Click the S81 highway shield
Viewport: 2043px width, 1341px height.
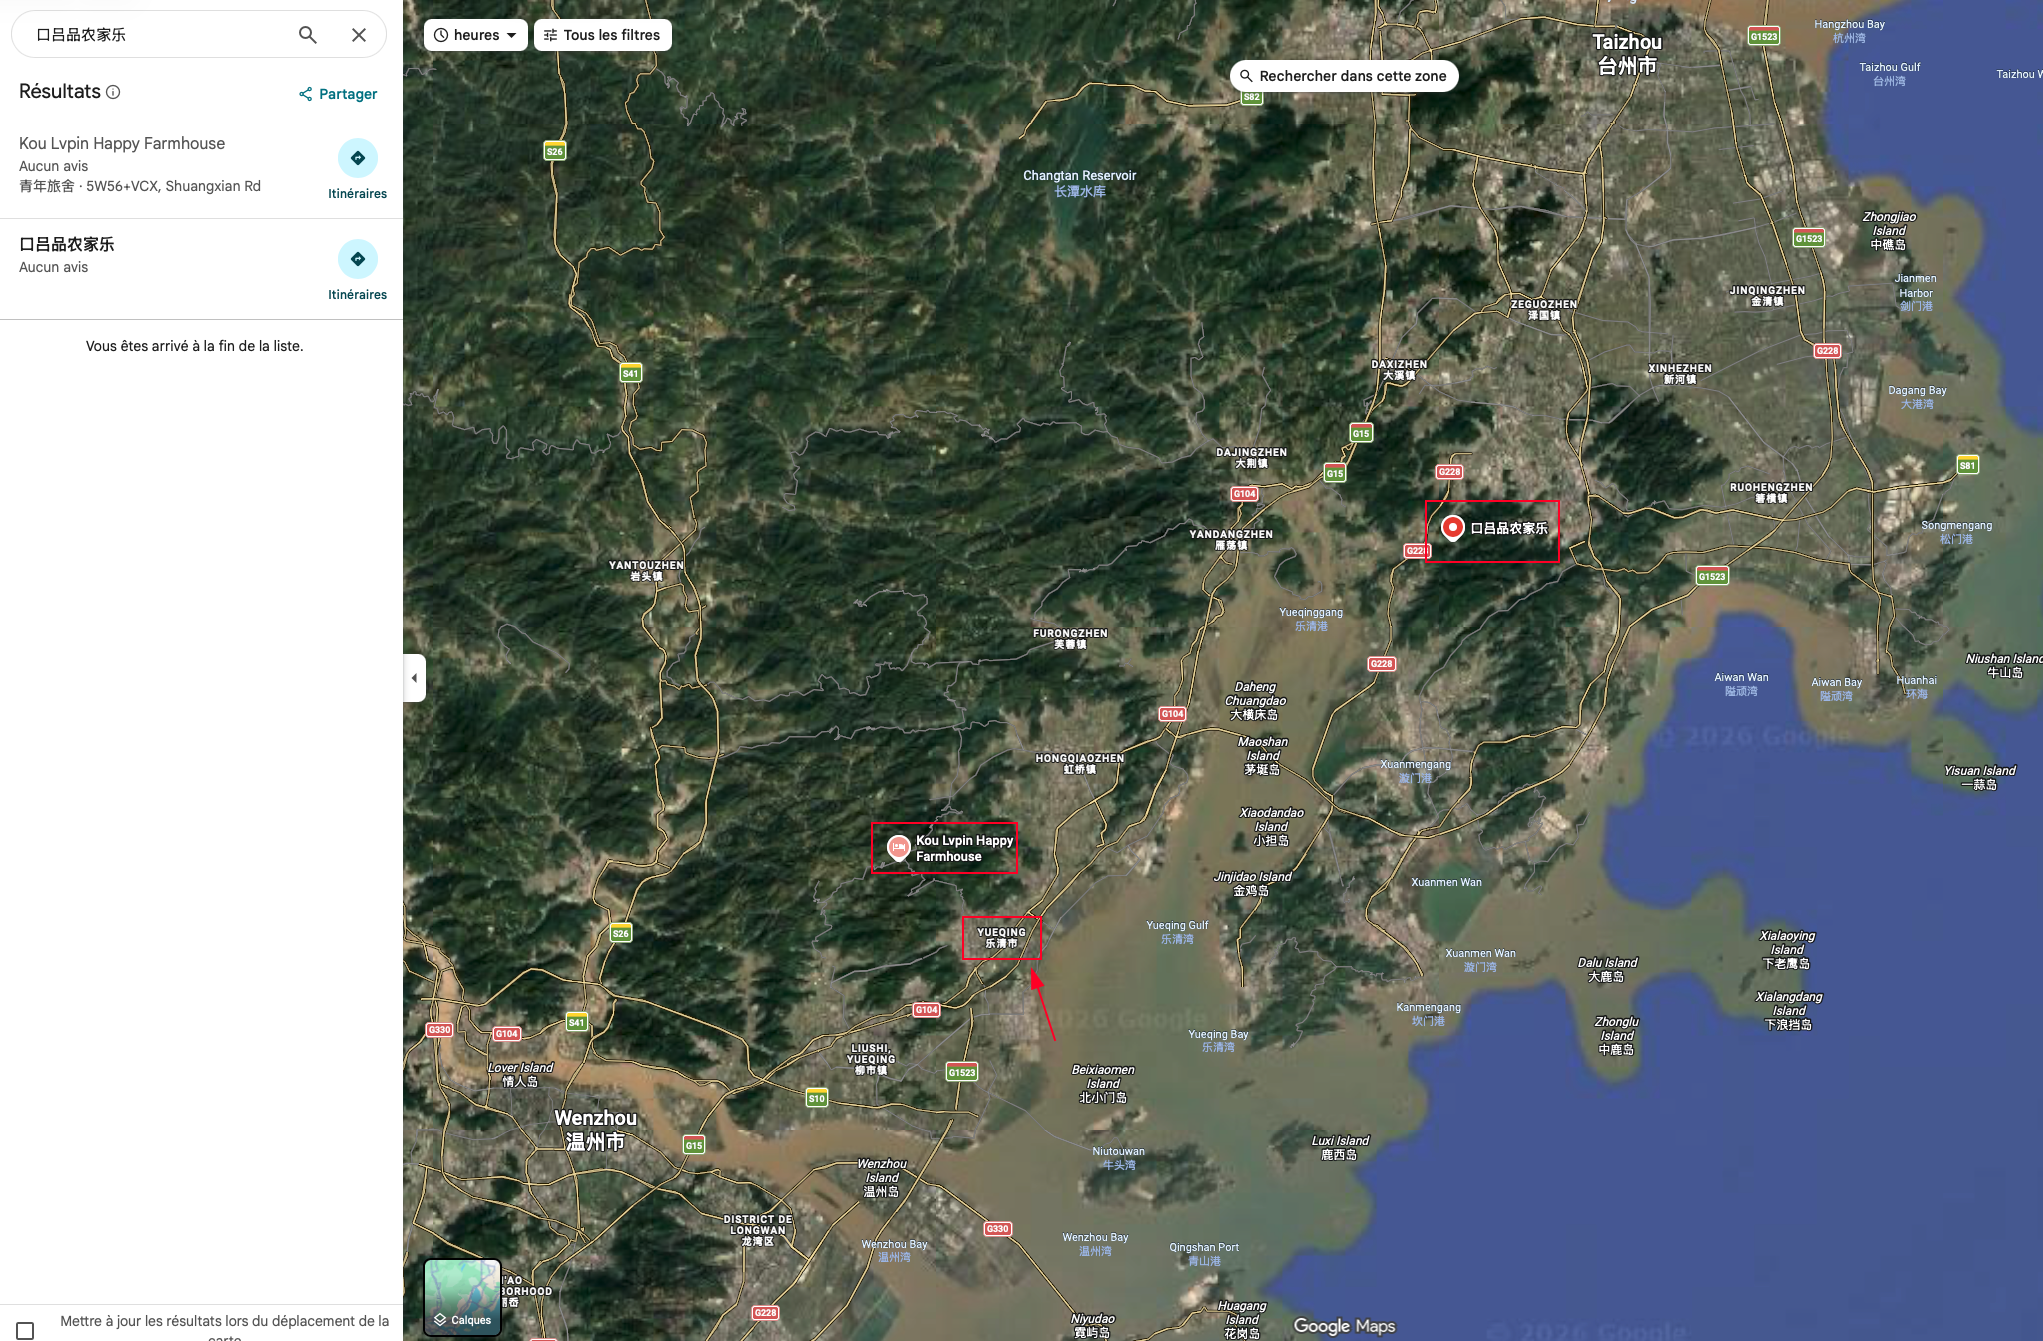[x=1967, y=465]
